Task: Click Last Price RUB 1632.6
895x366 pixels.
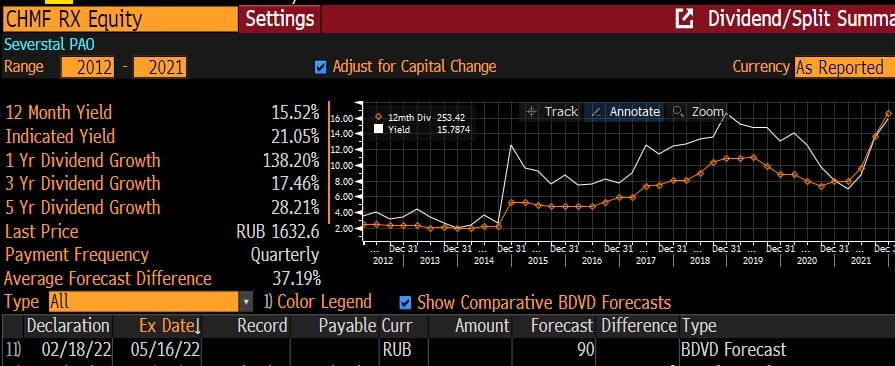Action: pos(277,231)
